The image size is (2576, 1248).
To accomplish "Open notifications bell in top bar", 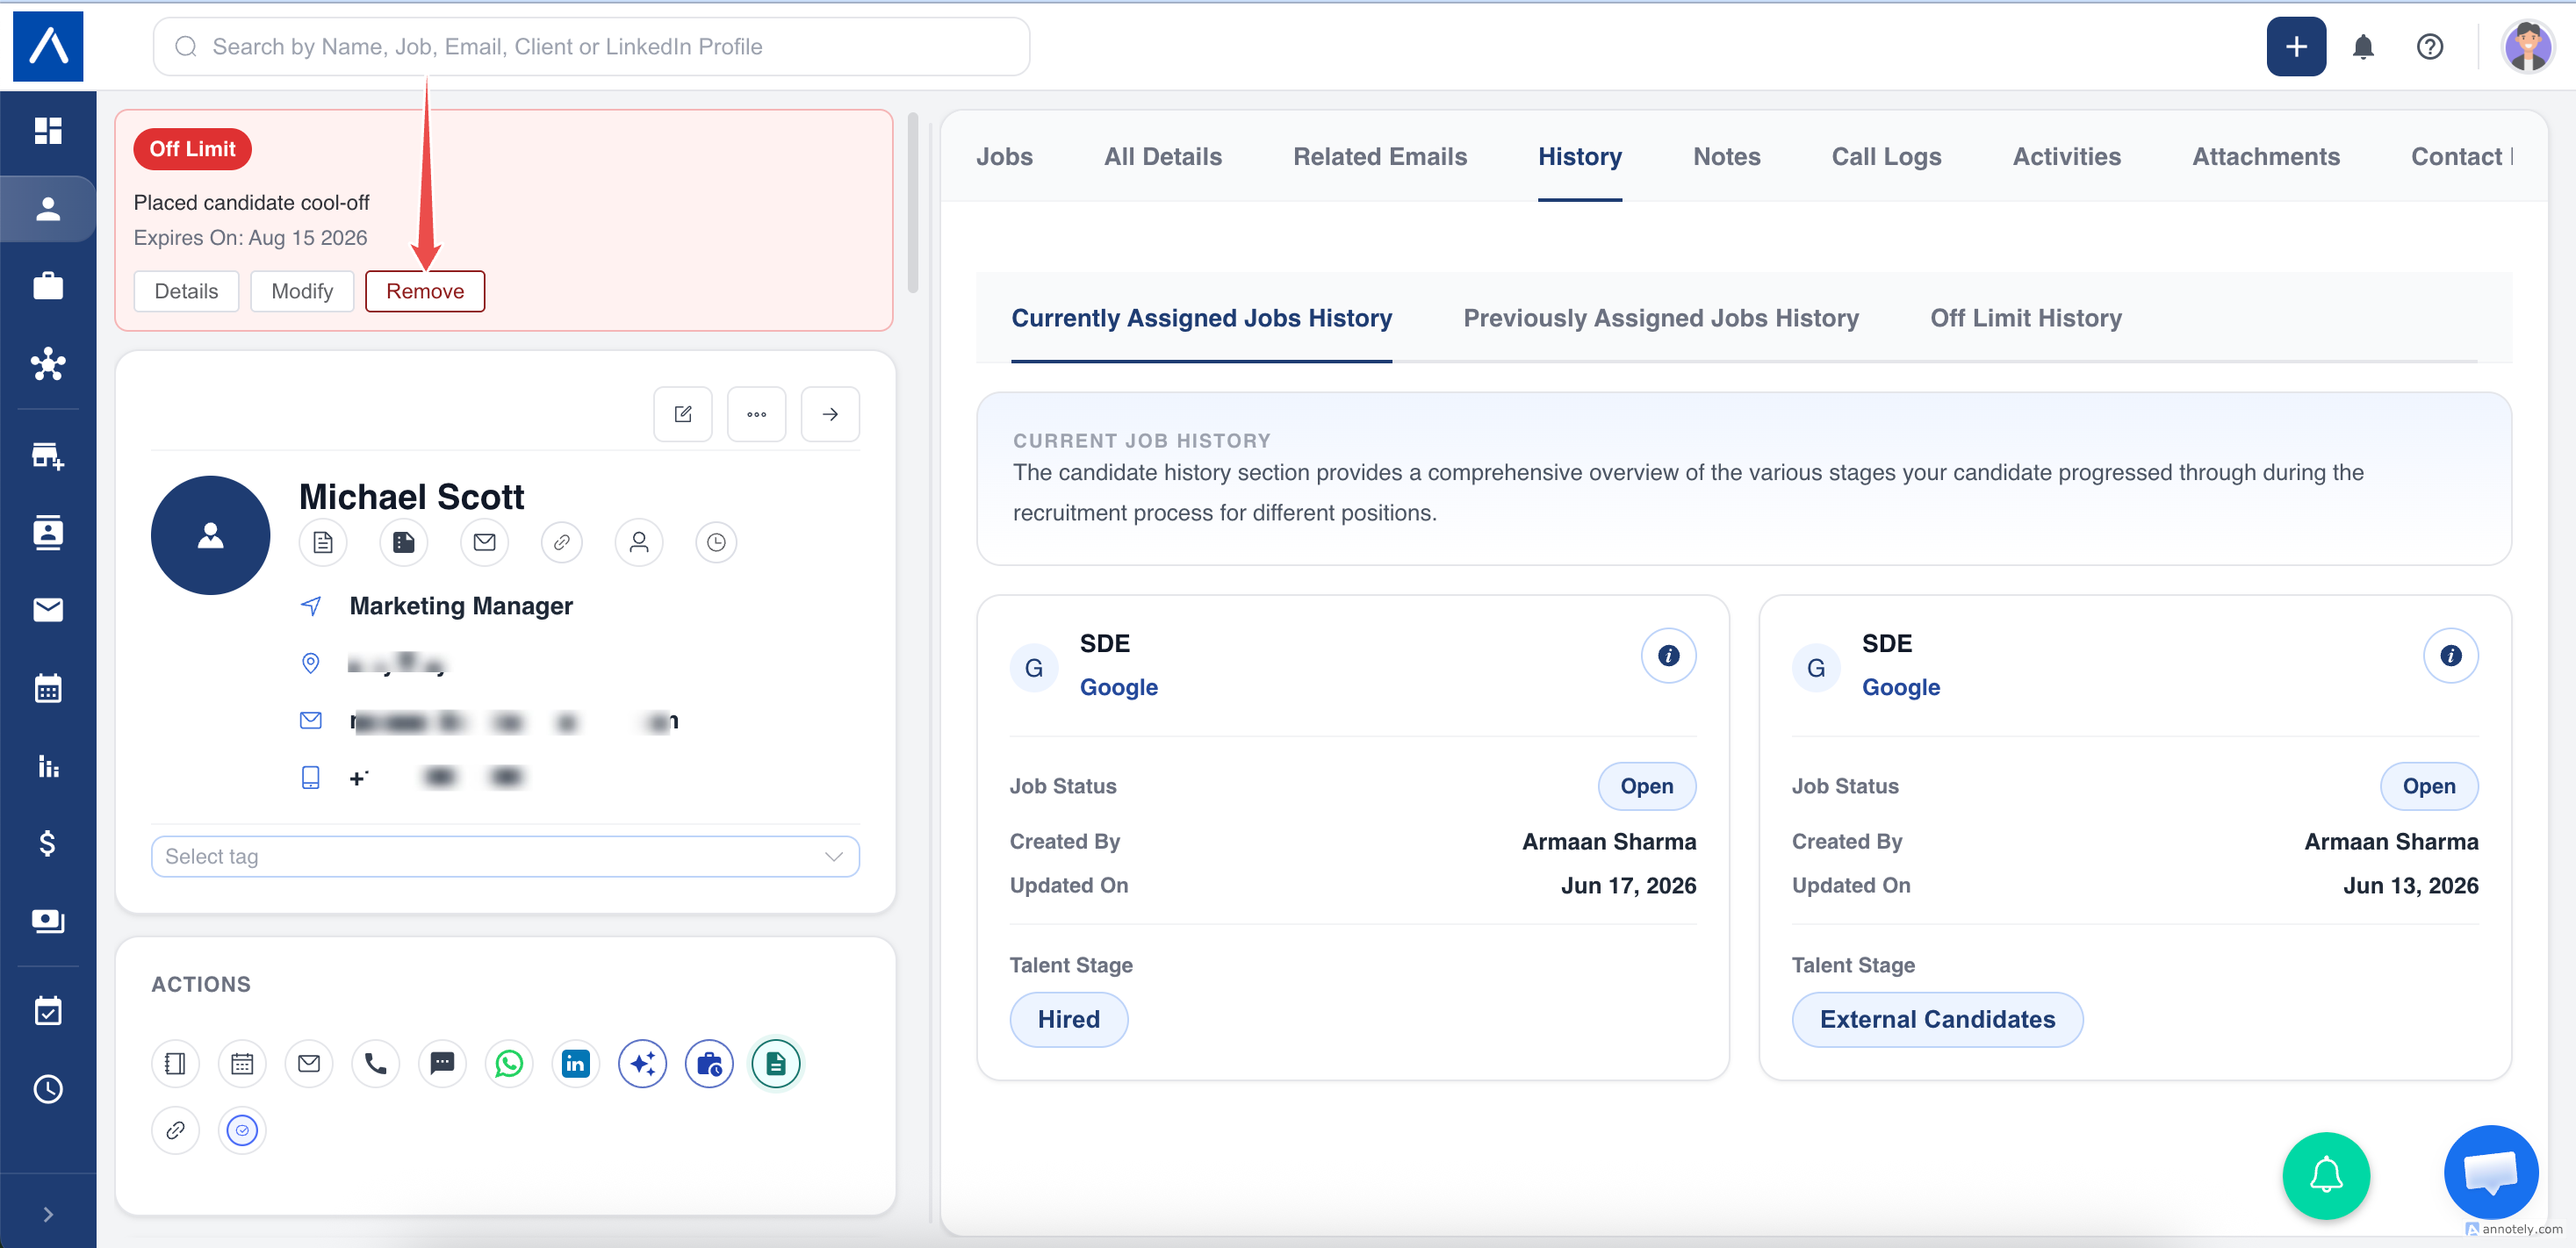I will click(x=2363, y=47).
